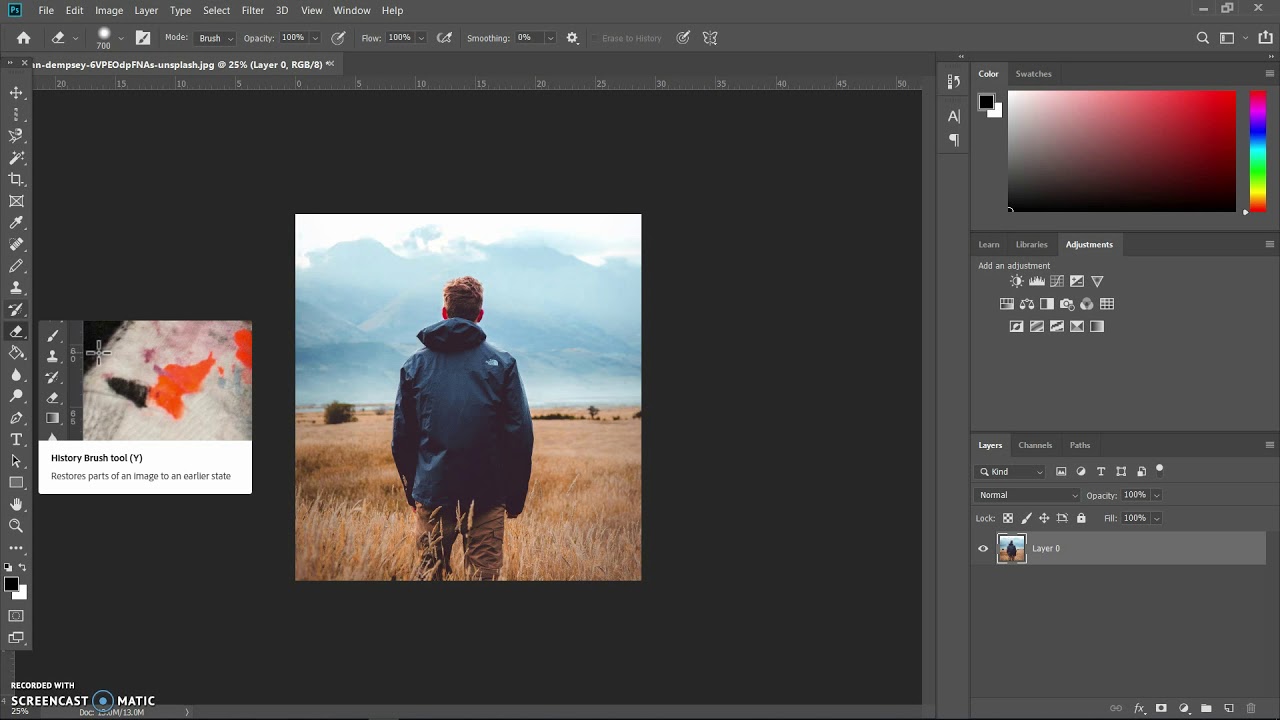1280x720 pixels.
Task: Switch to the Channels tab
Action: (1035, 445)
